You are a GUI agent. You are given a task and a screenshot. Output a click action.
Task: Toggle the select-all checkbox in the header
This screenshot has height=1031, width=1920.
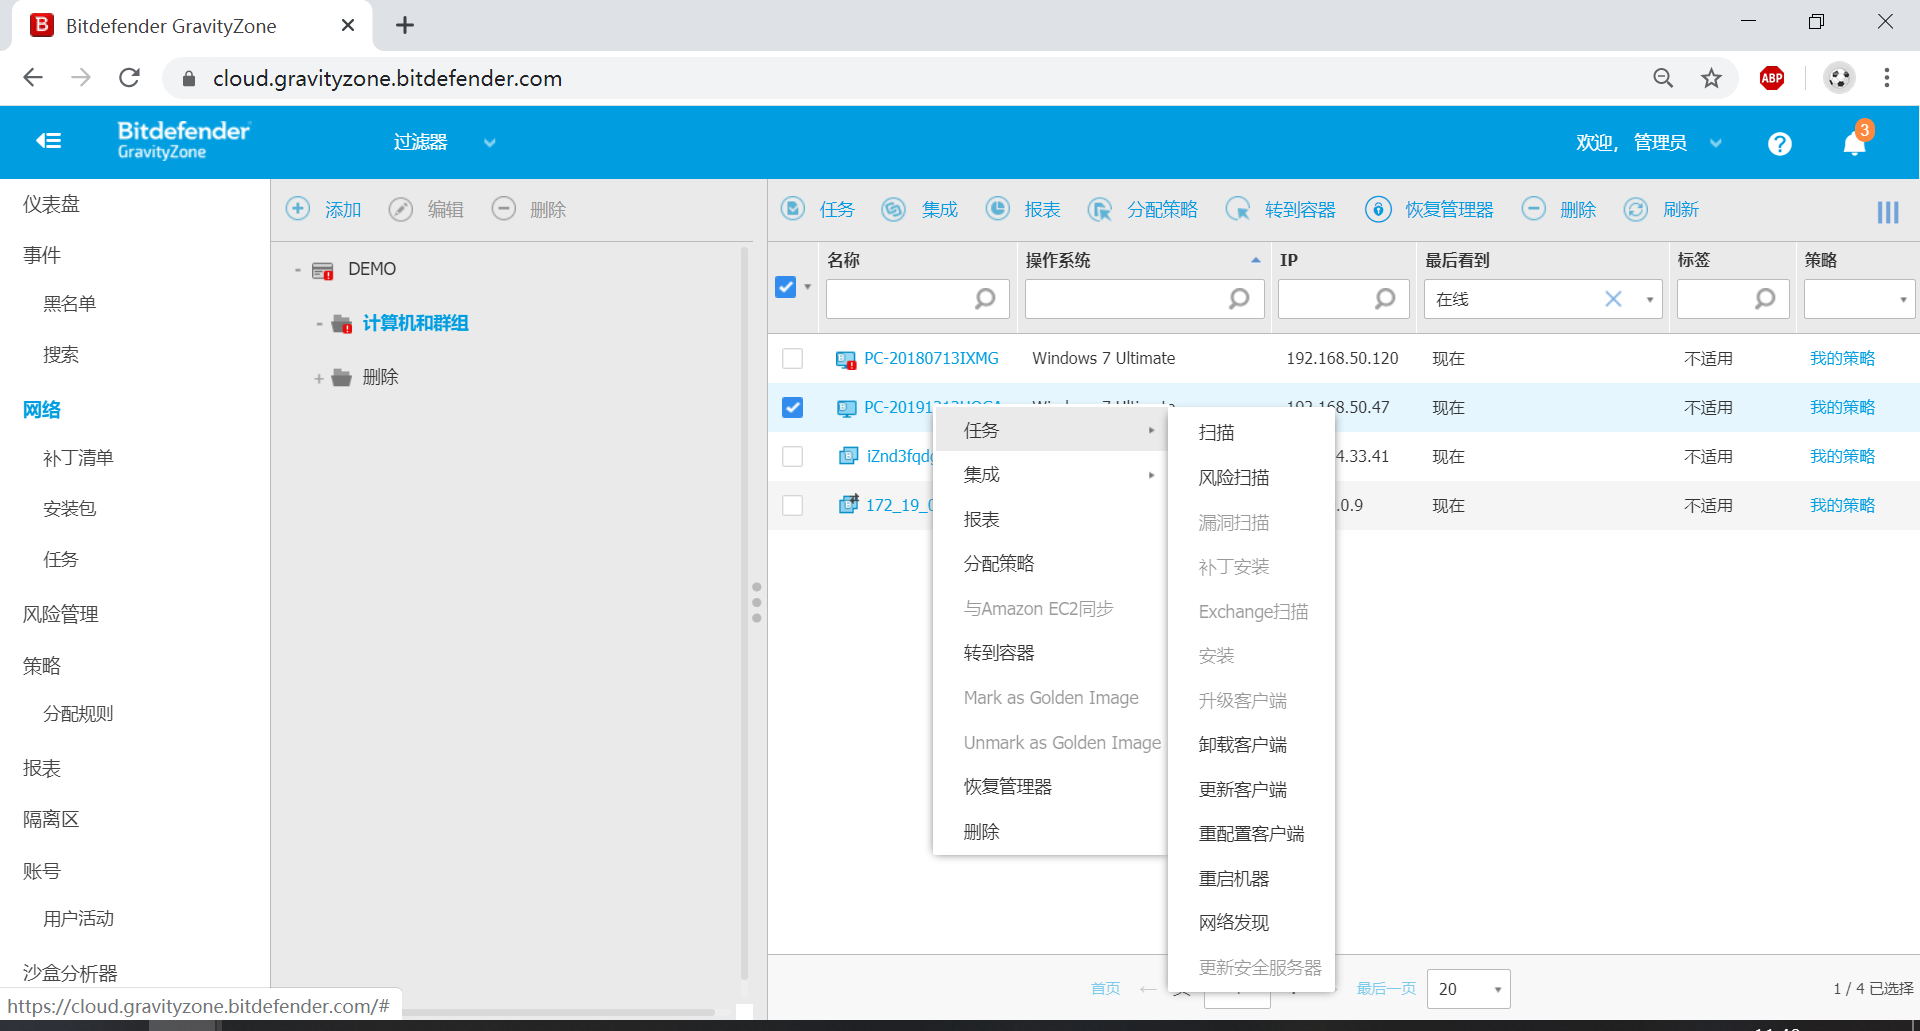pos(786,287)
